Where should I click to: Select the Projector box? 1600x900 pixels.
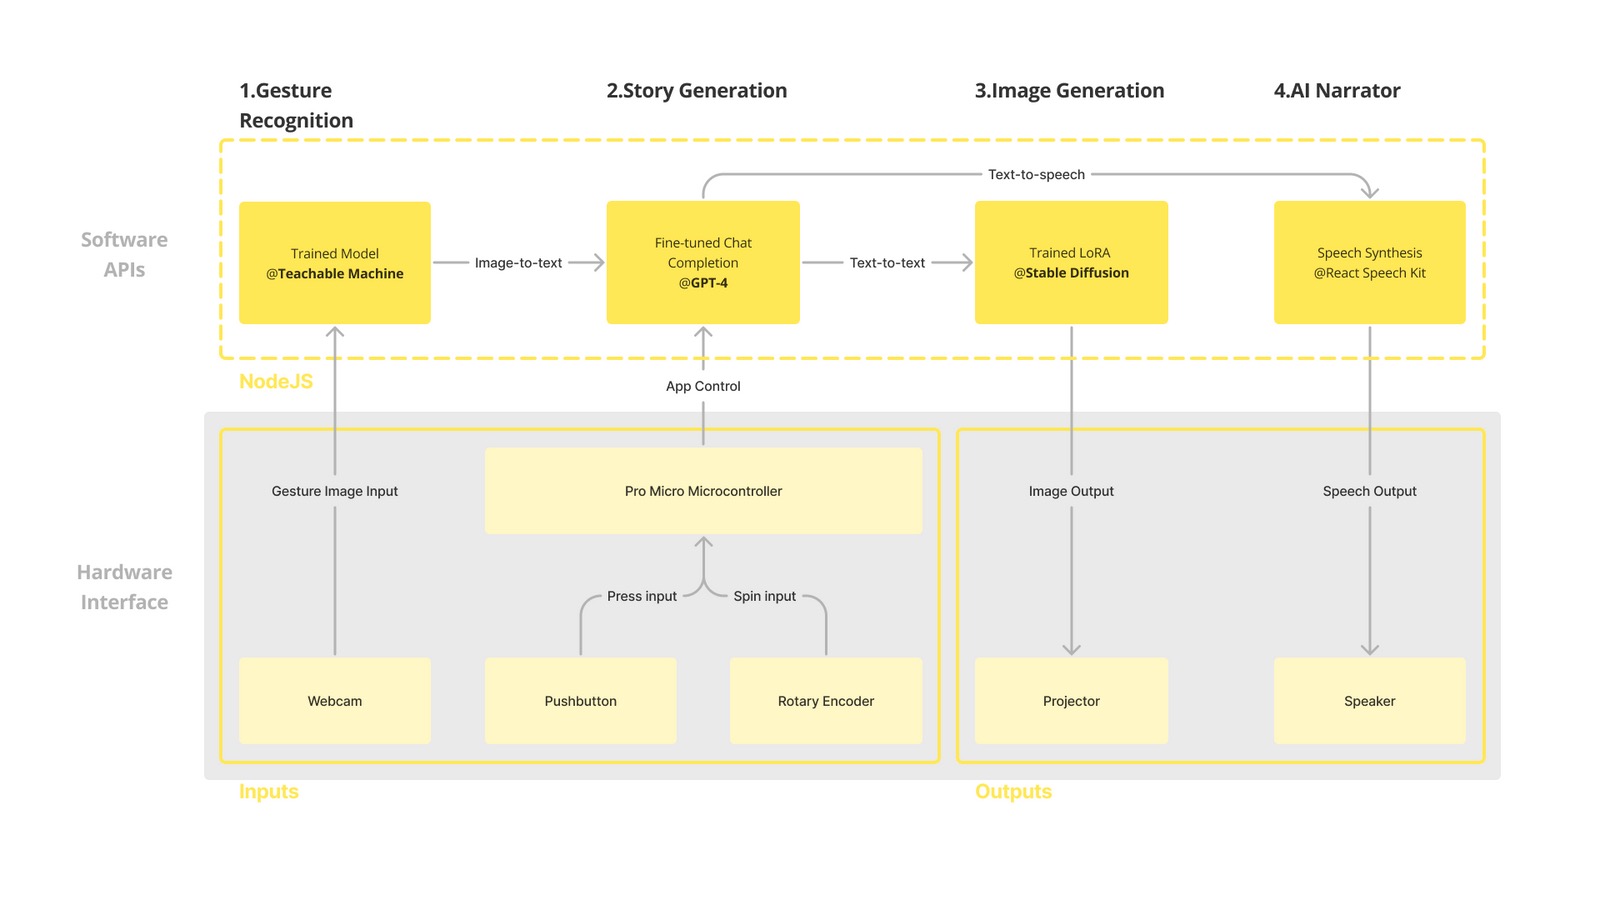tap(1071, 701)
